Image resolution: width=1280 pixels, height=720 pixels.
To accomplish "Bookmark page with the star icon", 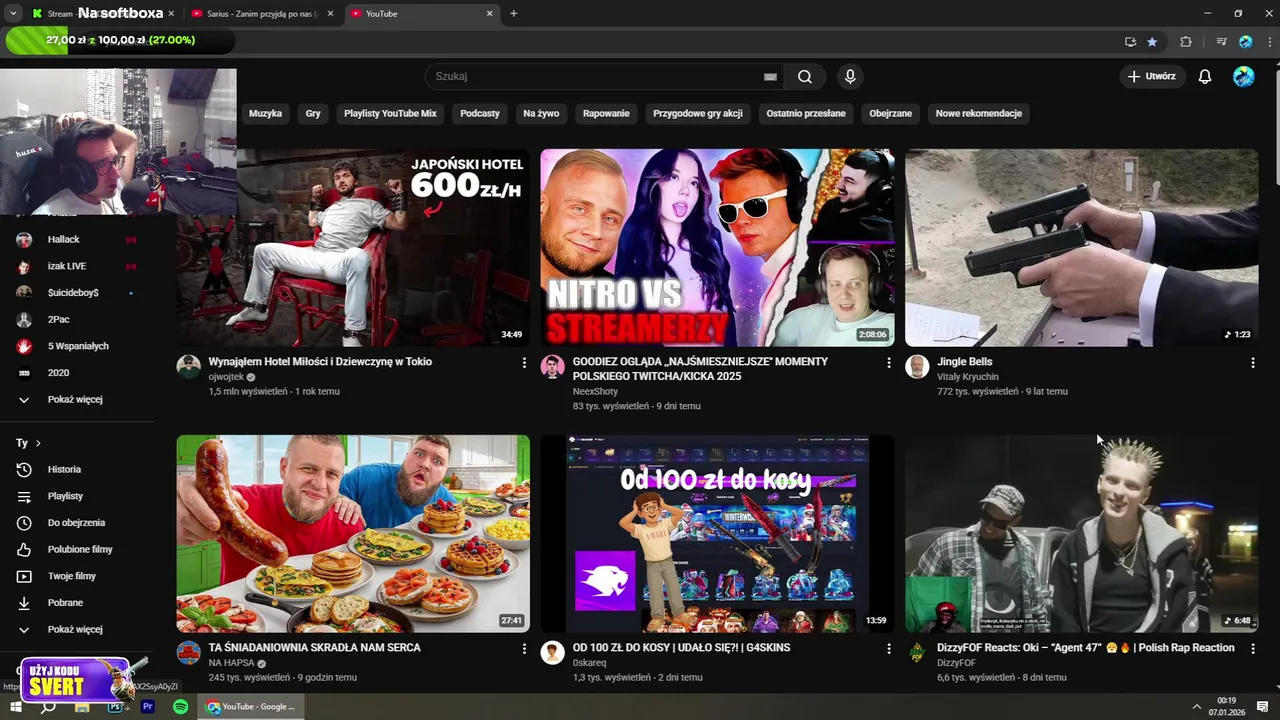I will point(1152,42).
